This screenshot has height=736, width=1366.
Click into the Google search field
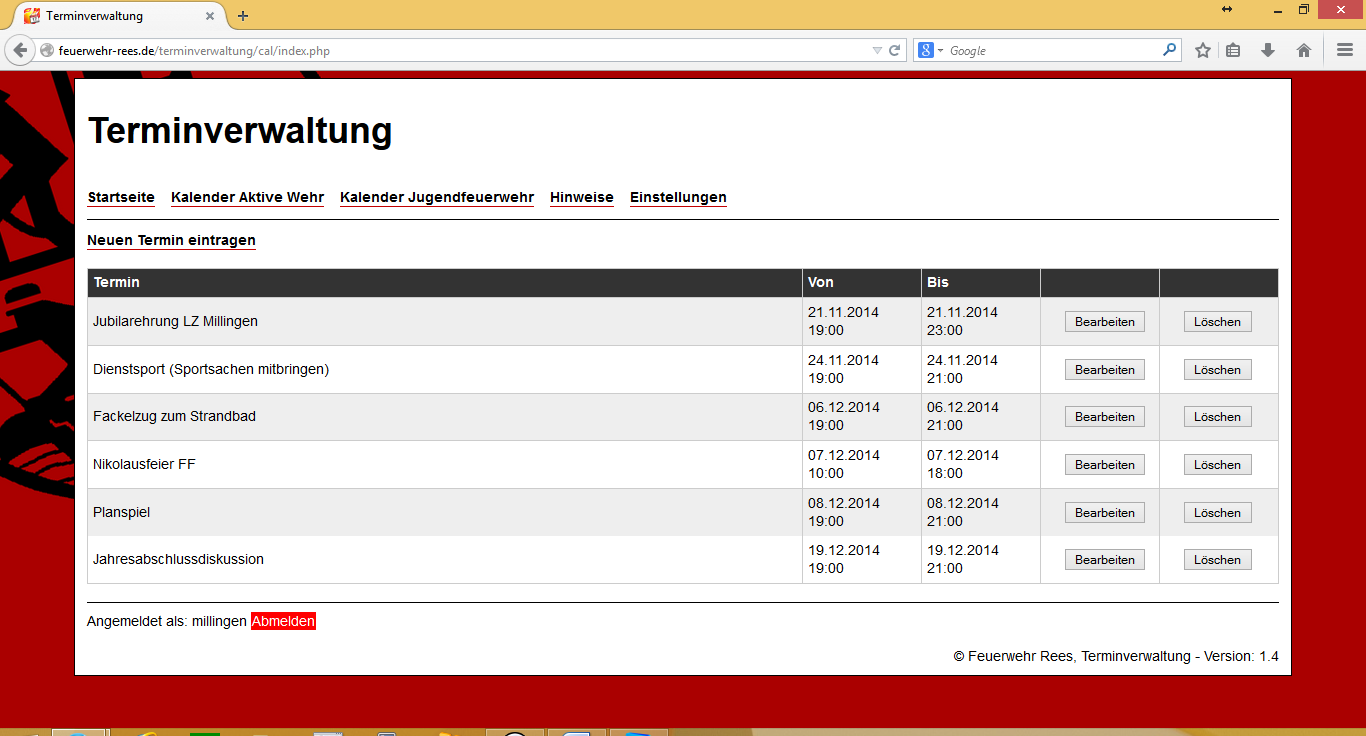coord(1050,50)
